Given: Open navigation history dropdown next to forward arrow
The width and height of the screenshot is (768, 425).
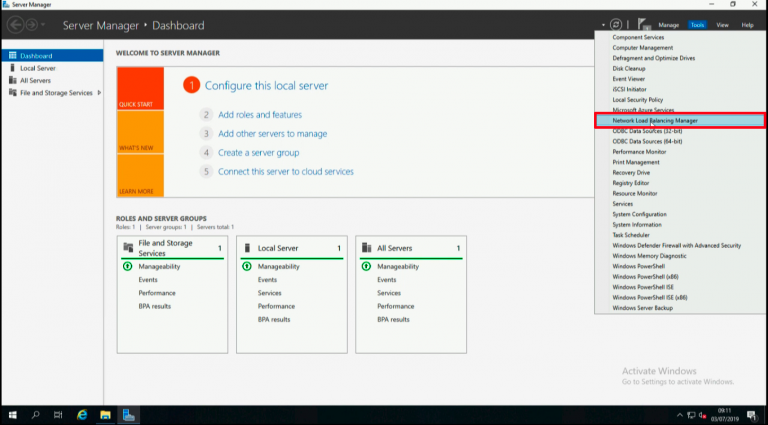Looking at the screenshot, I should click(x=43, y=24).
